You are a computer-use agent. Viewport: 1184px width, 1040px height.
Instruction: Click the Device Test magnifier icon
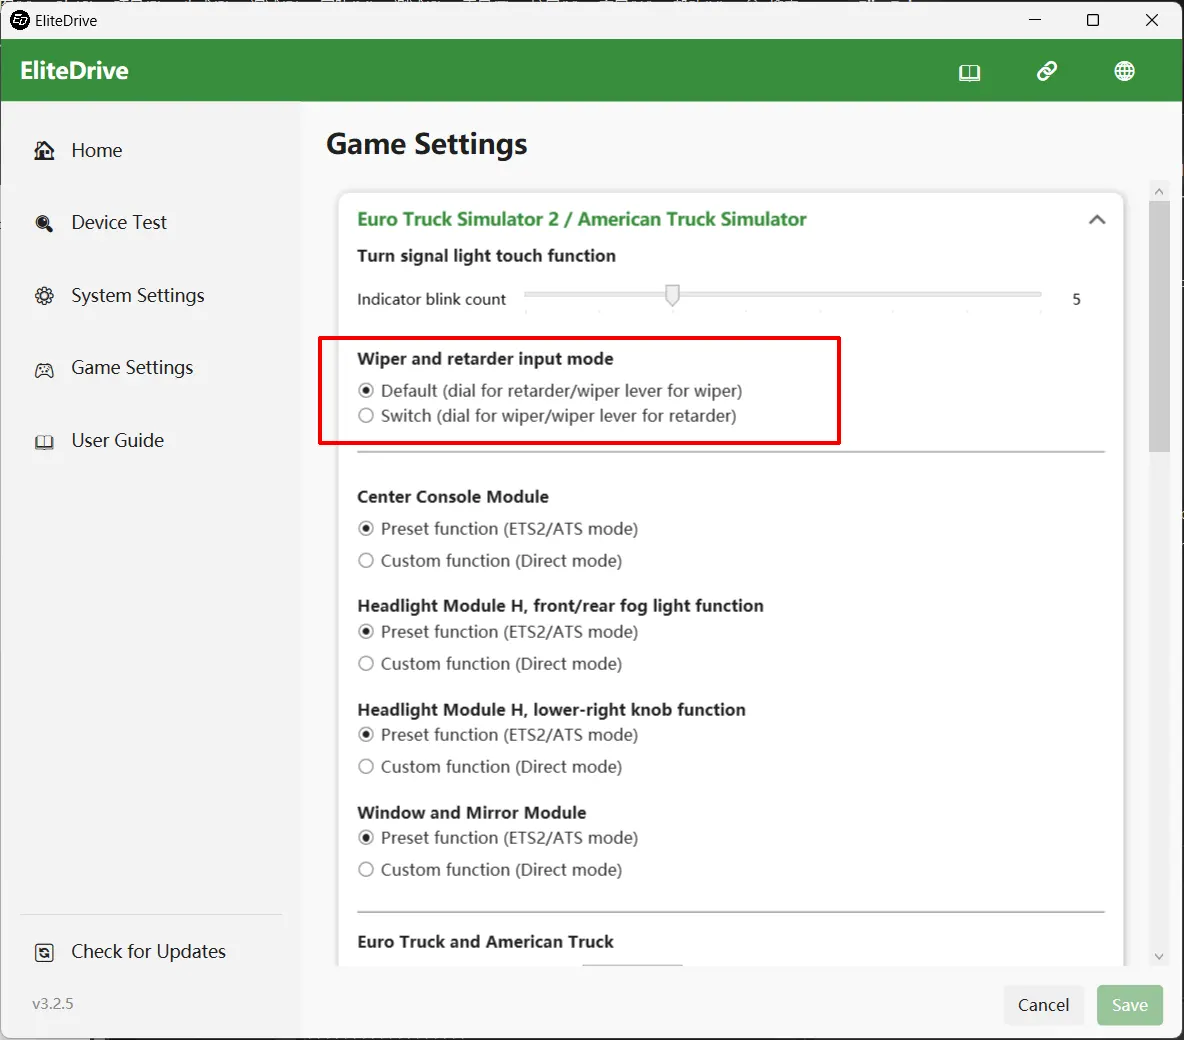tap(45, 223)
